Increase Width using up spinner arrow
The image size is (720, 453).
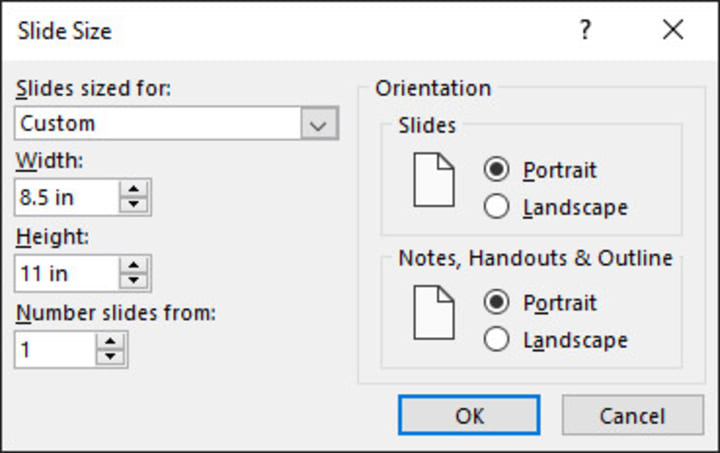(x=133, y=189)
